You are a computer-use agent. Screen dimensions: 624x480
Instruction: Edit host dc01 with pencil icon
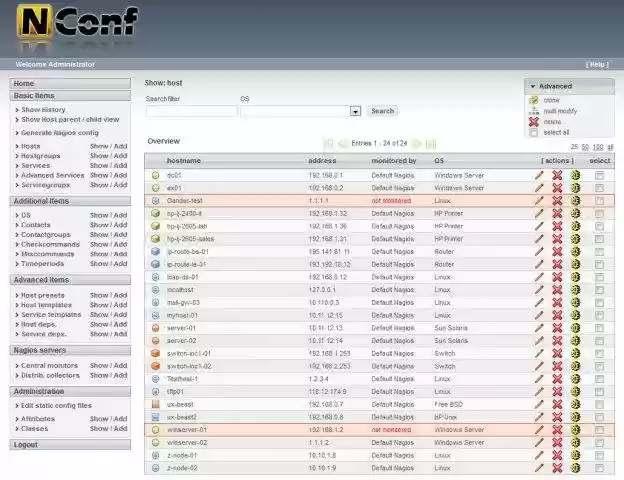tap(539, 175)
